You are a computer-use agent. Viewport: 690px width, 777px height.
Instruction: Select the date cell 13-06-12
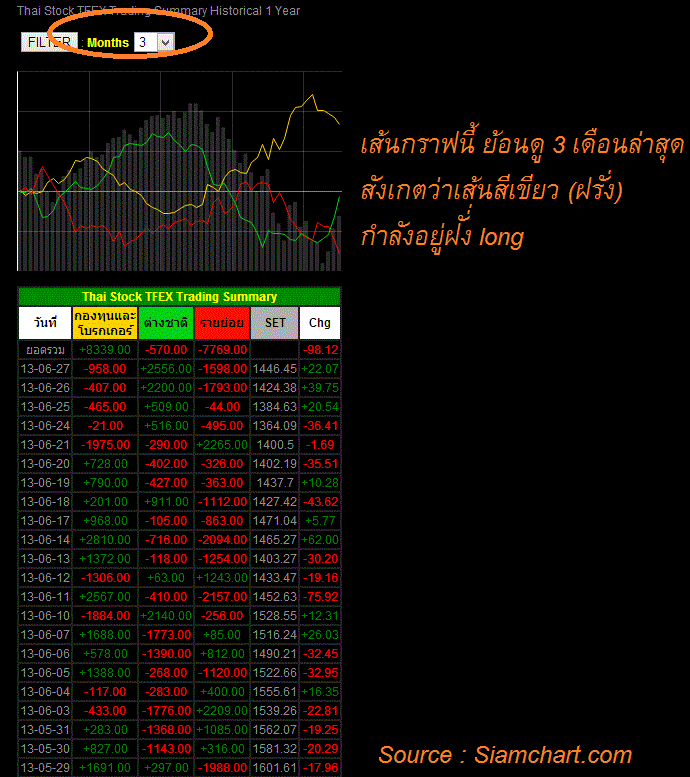[x=45, y=578]
